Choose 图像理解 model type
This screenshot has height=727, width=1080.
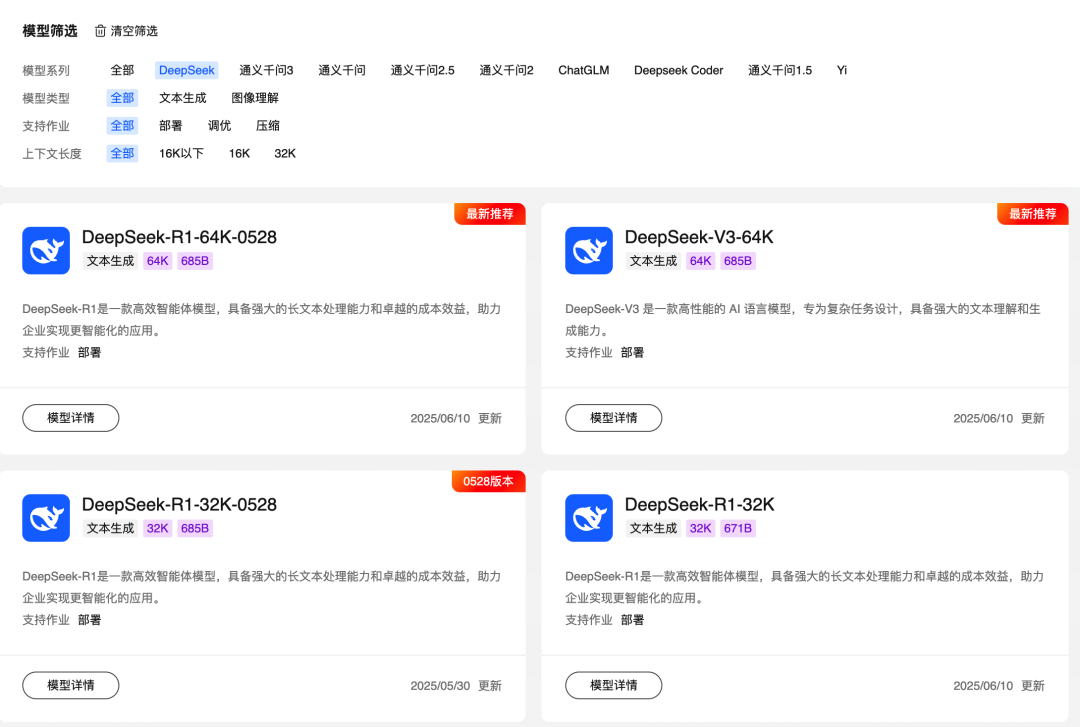pyautogui.click(x=255, y=98)
